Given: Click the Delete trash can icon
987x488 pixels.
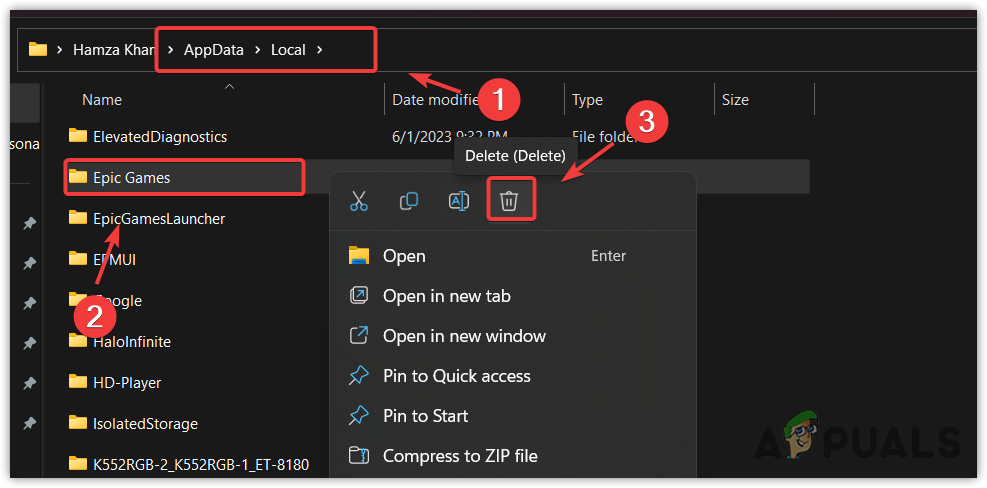Looking at the screenshot, I should pos(509,201).
